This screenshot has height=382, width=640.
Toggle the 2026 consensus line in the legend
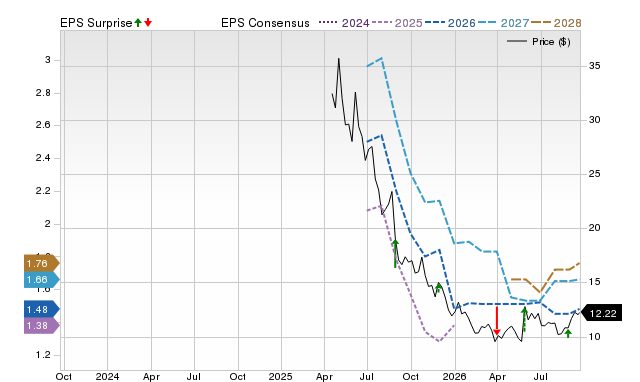(x=450, y=23)
